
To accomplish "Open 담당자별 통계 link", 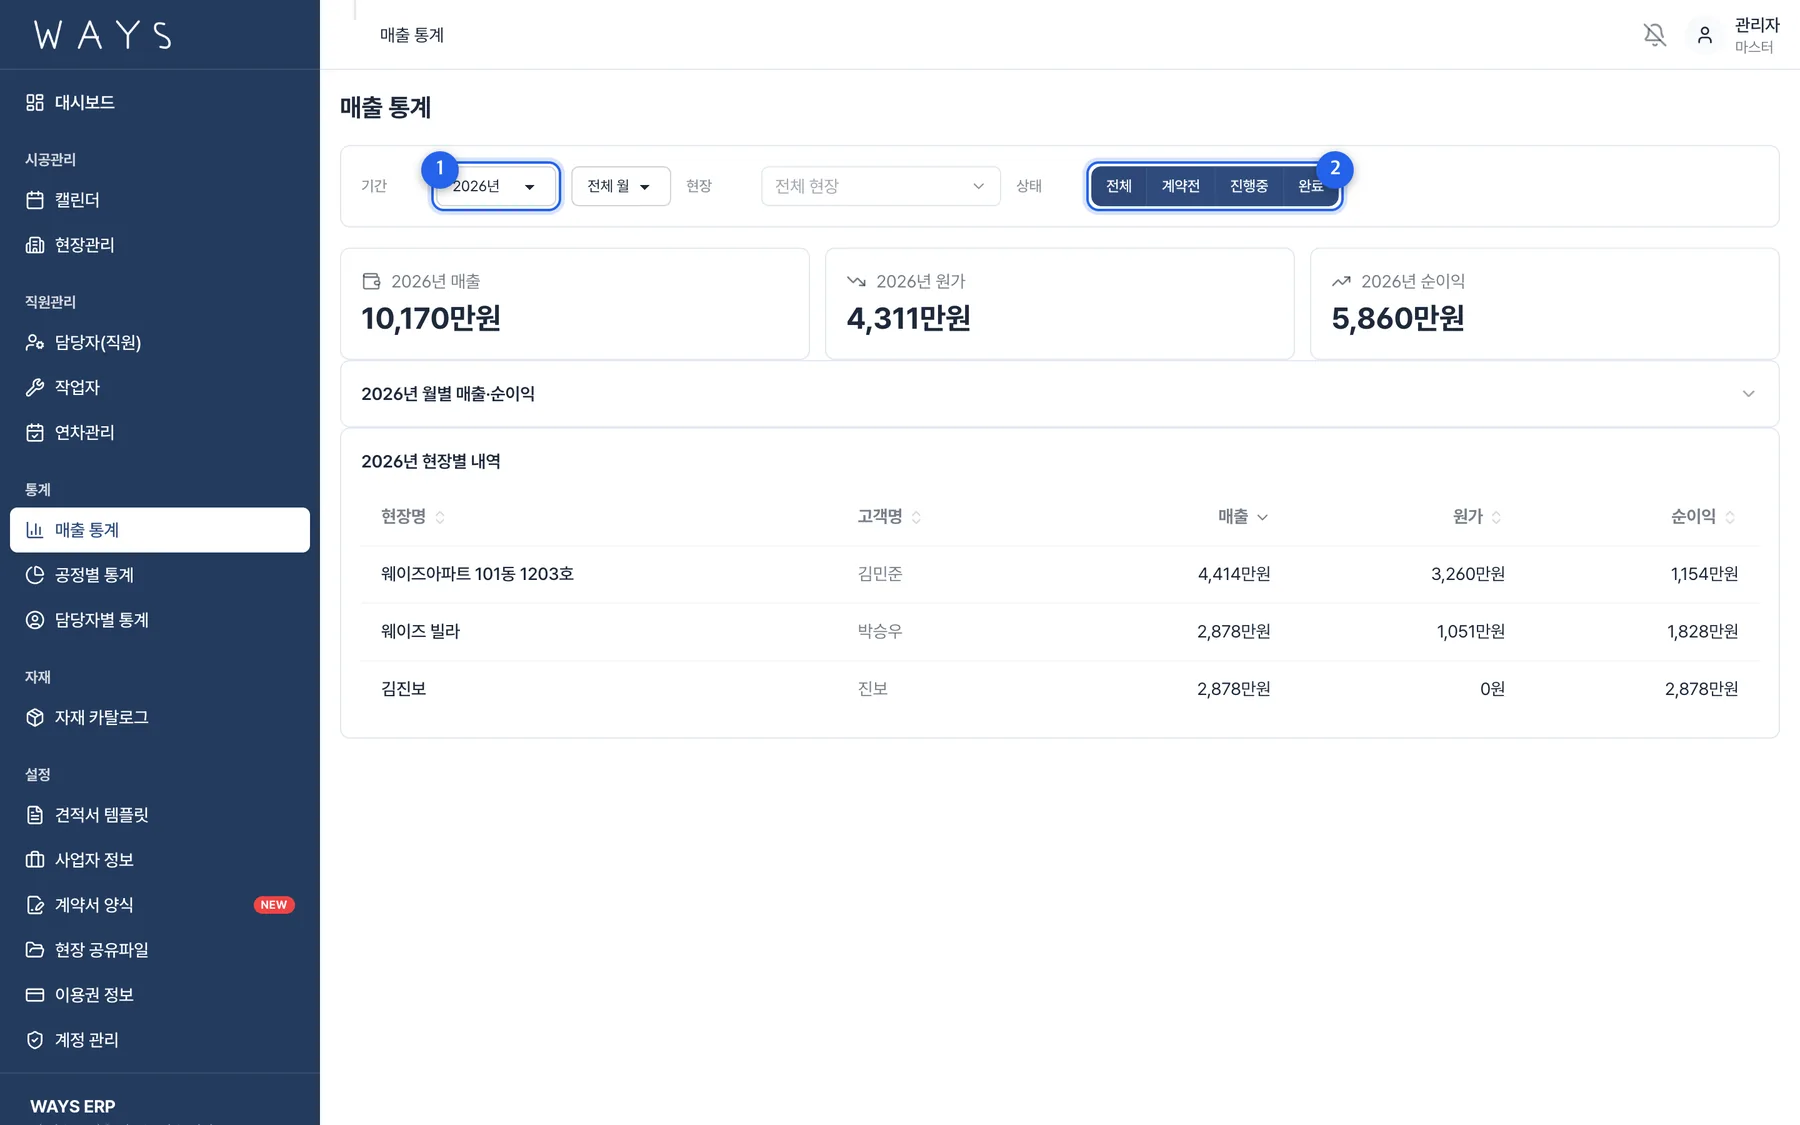I will [x=160, y=620].
